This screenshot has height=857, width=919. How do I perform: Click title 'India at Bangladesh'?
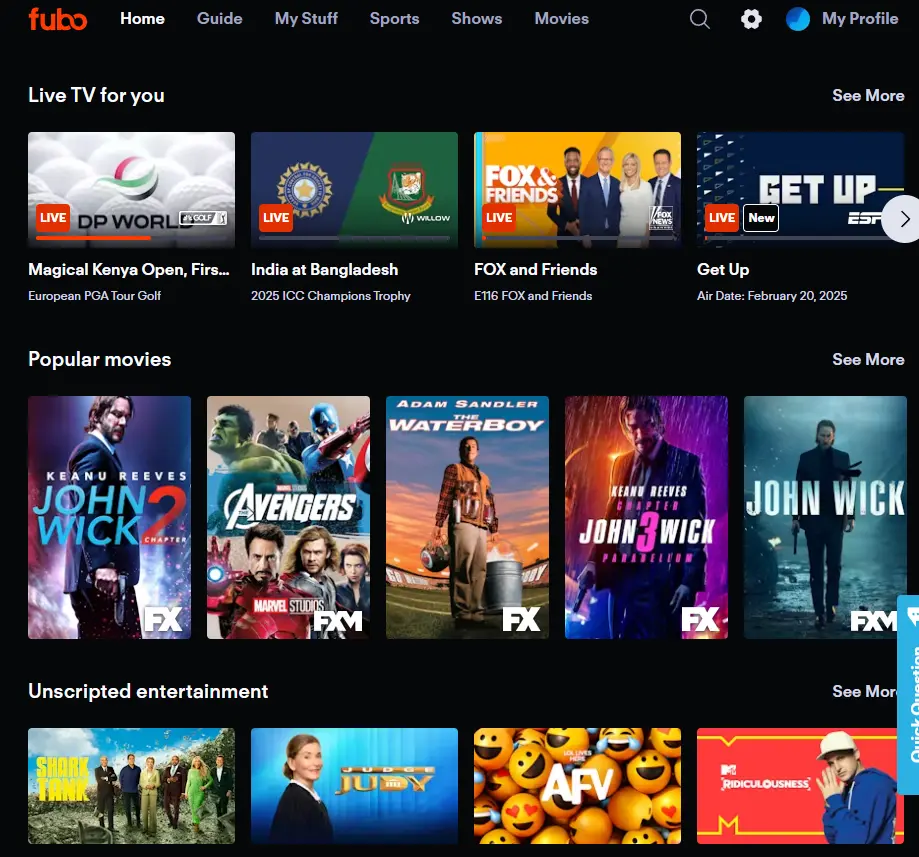(x=325, y=270)
